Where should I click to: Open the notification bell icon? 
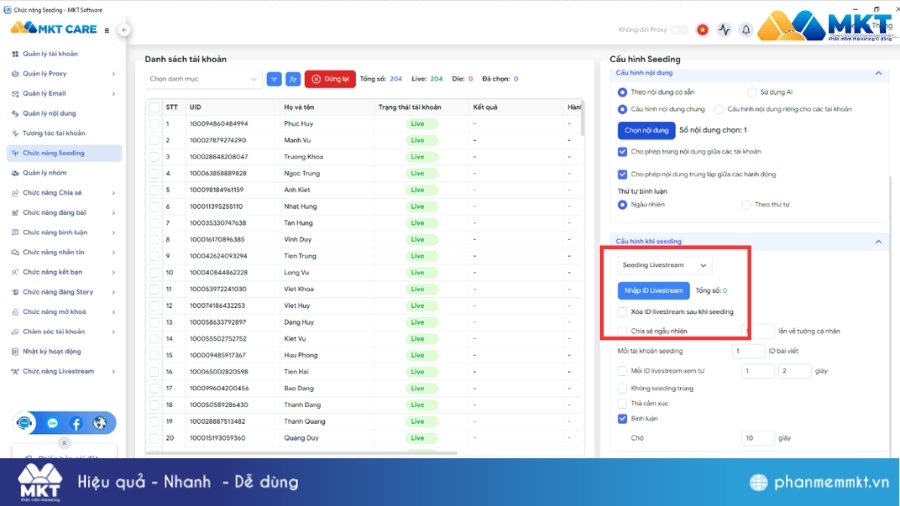(746, 30)
